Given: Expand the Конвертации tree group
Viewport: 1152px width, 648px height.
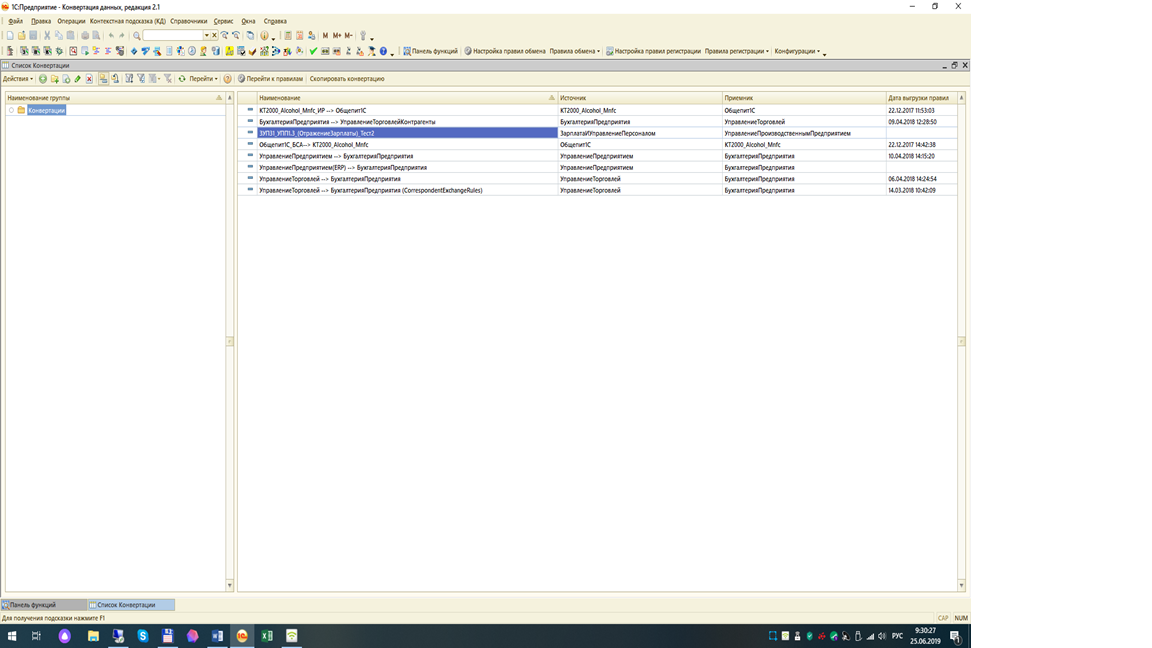Looking at the screenshot, I should pos(11,110).
